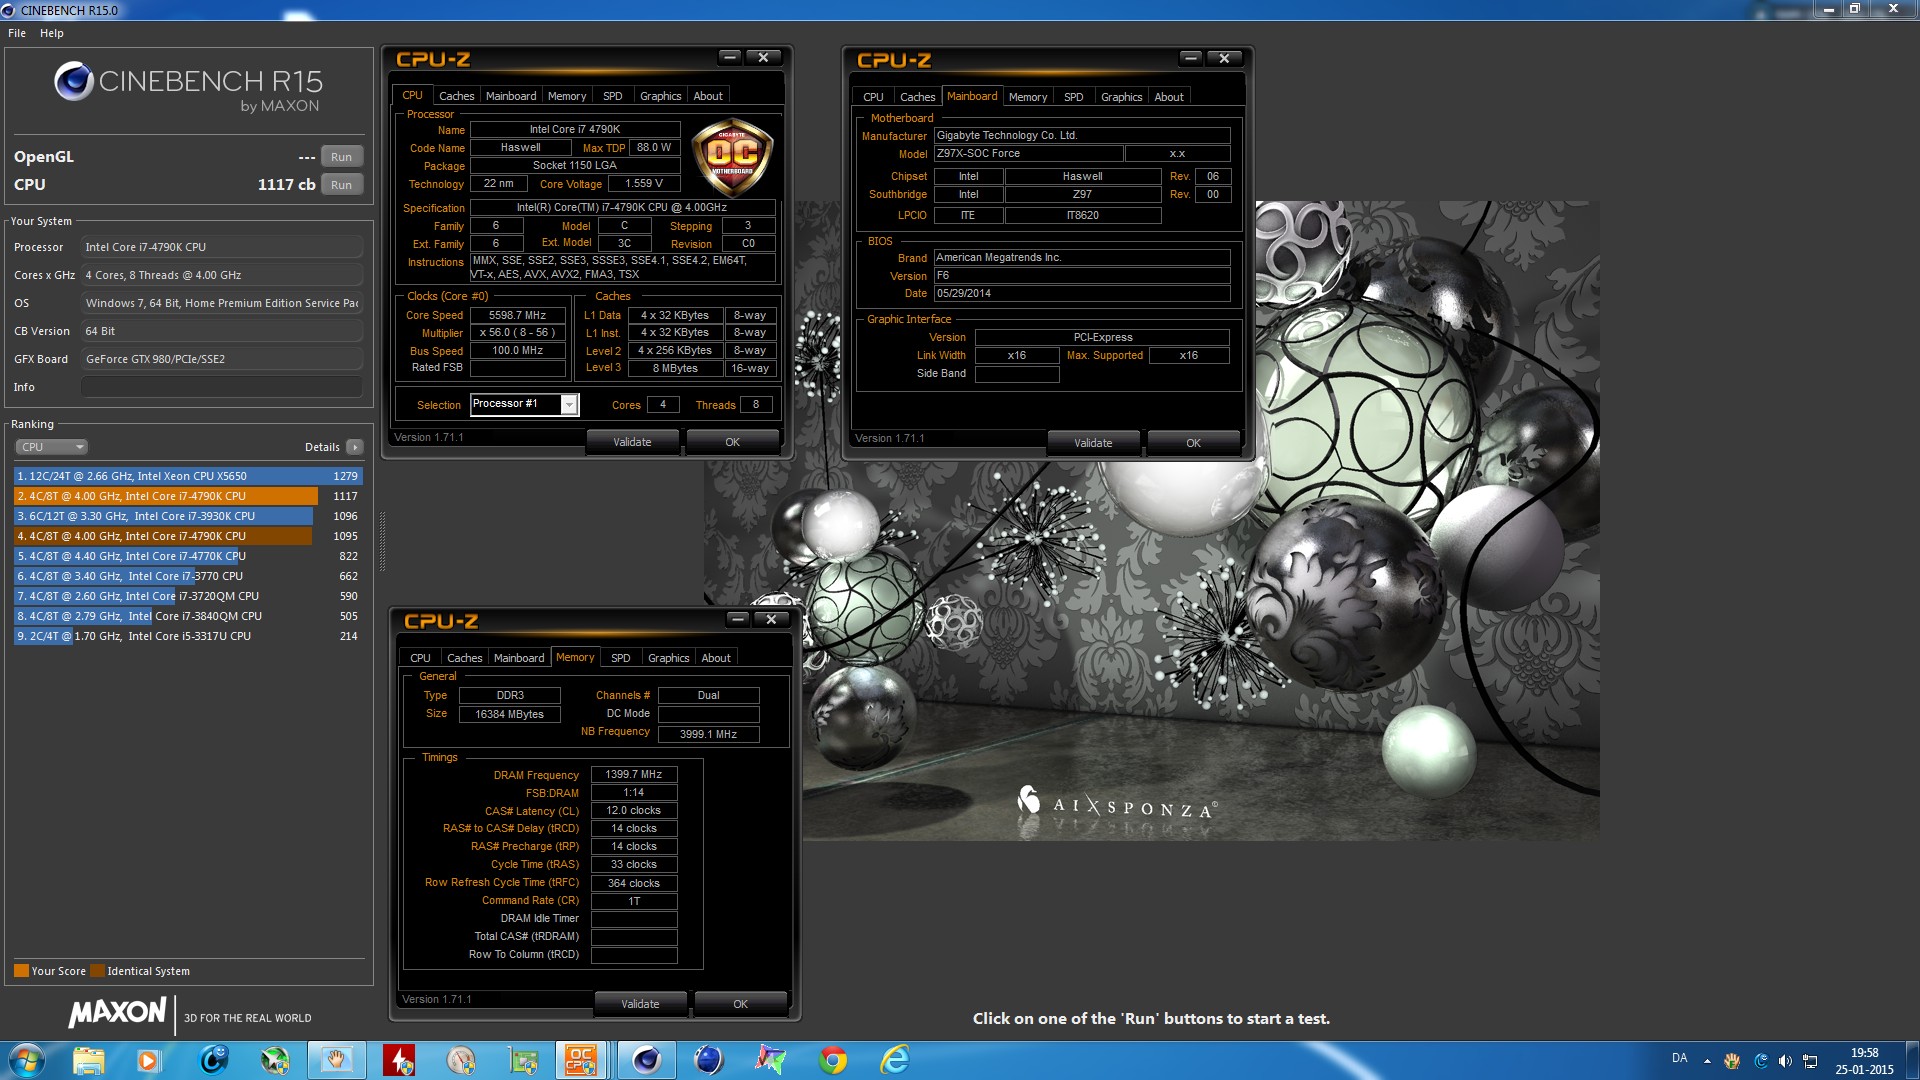Open tray blue smiley swirl icon
The height and width of the screenshot is (1080, 1920).
point(1760,1061)
